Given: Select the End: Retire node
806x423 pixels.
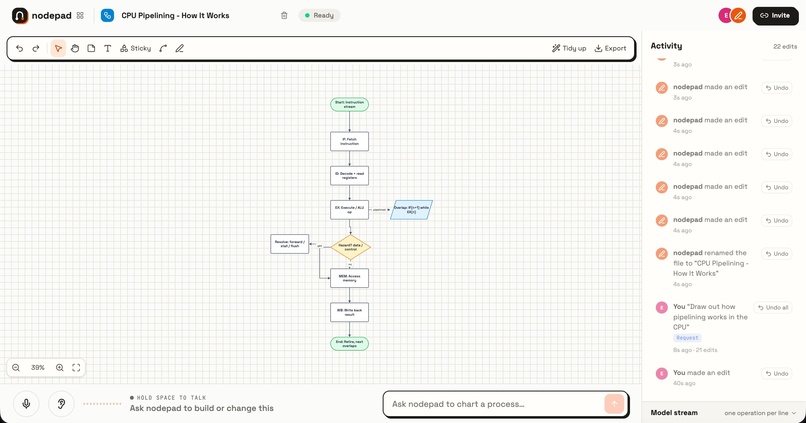Looking at the screenshot, I should point(350,344).
